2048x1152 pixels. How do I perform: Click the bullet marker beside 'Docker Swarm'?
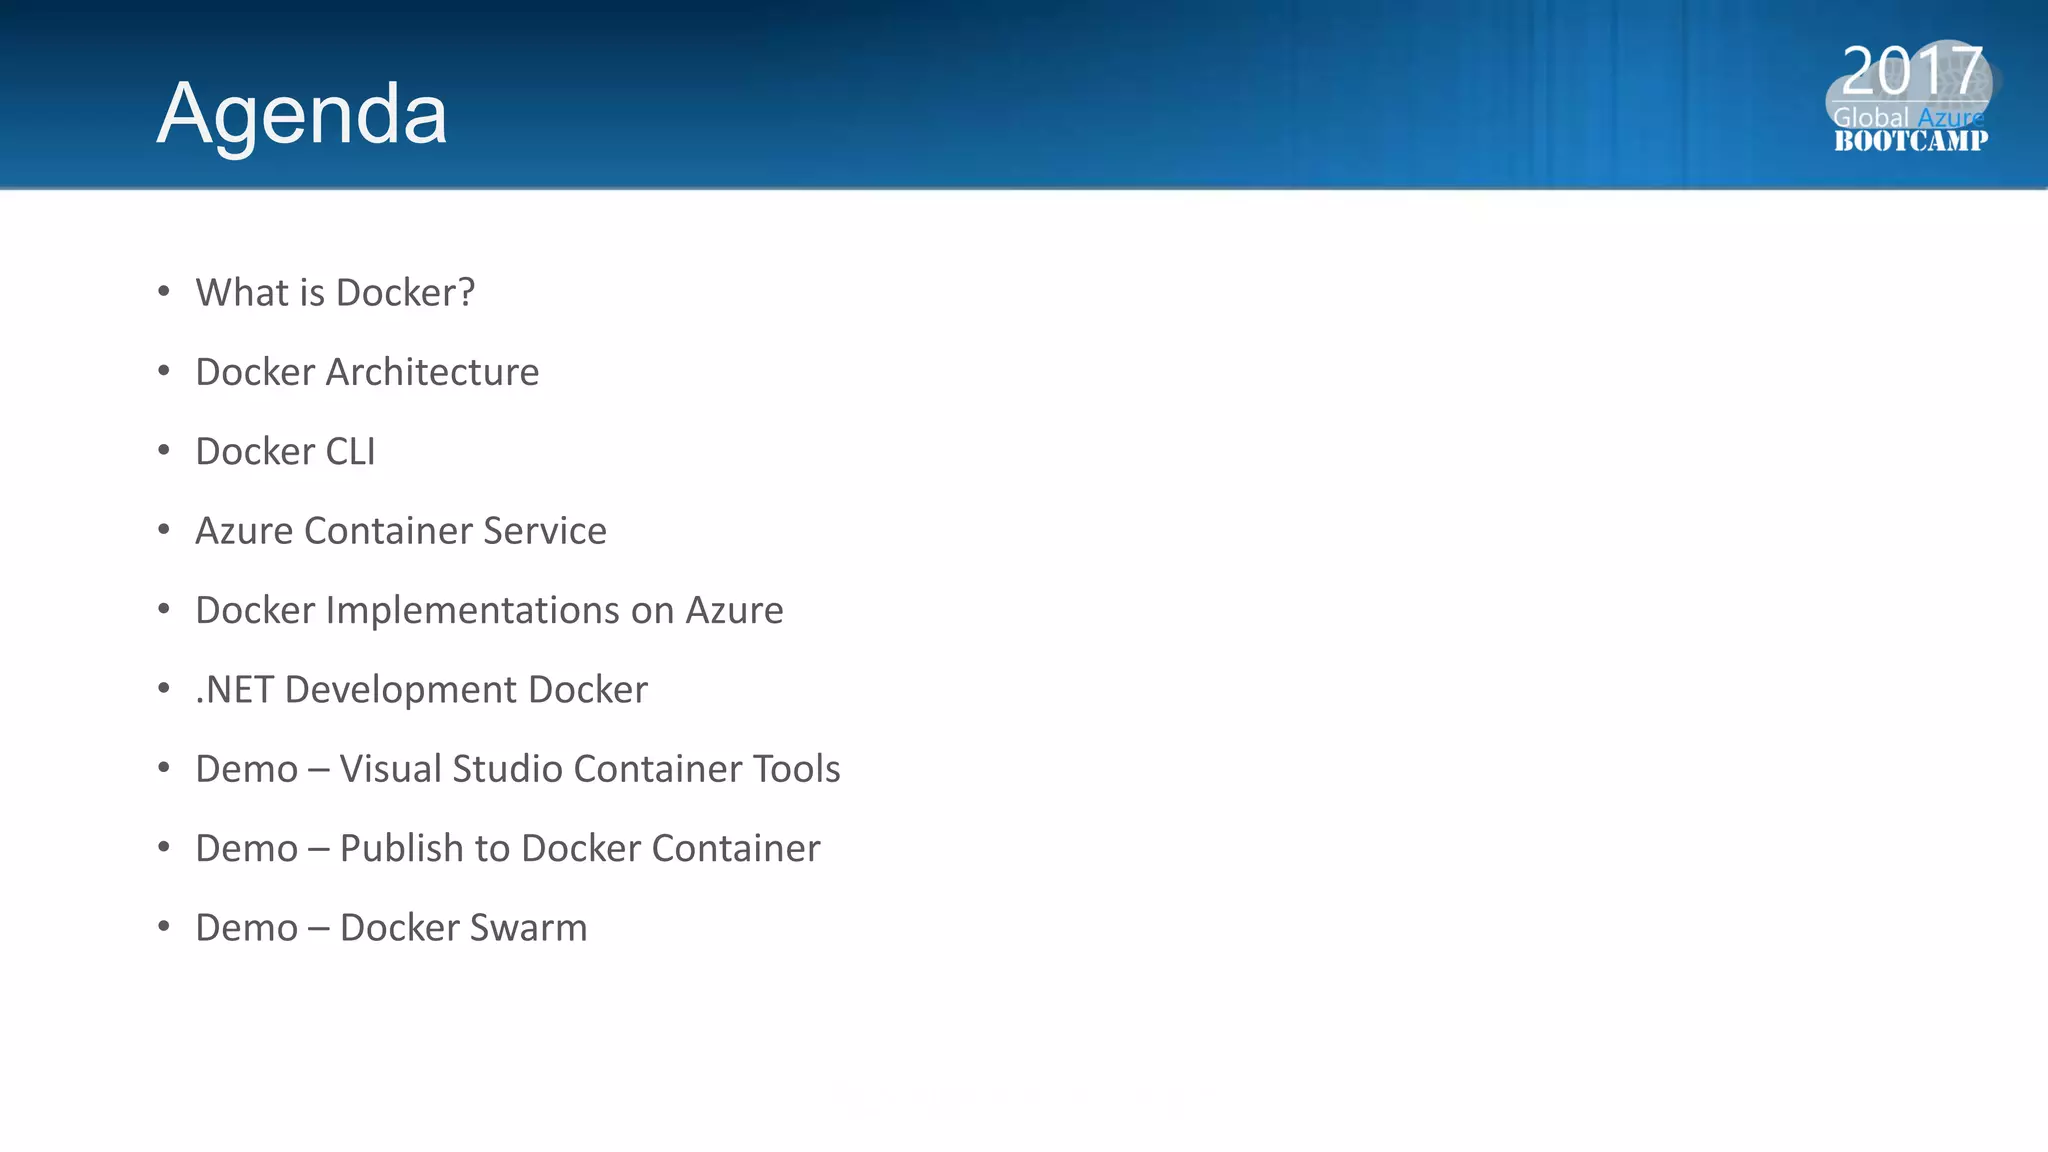[164, 927]
